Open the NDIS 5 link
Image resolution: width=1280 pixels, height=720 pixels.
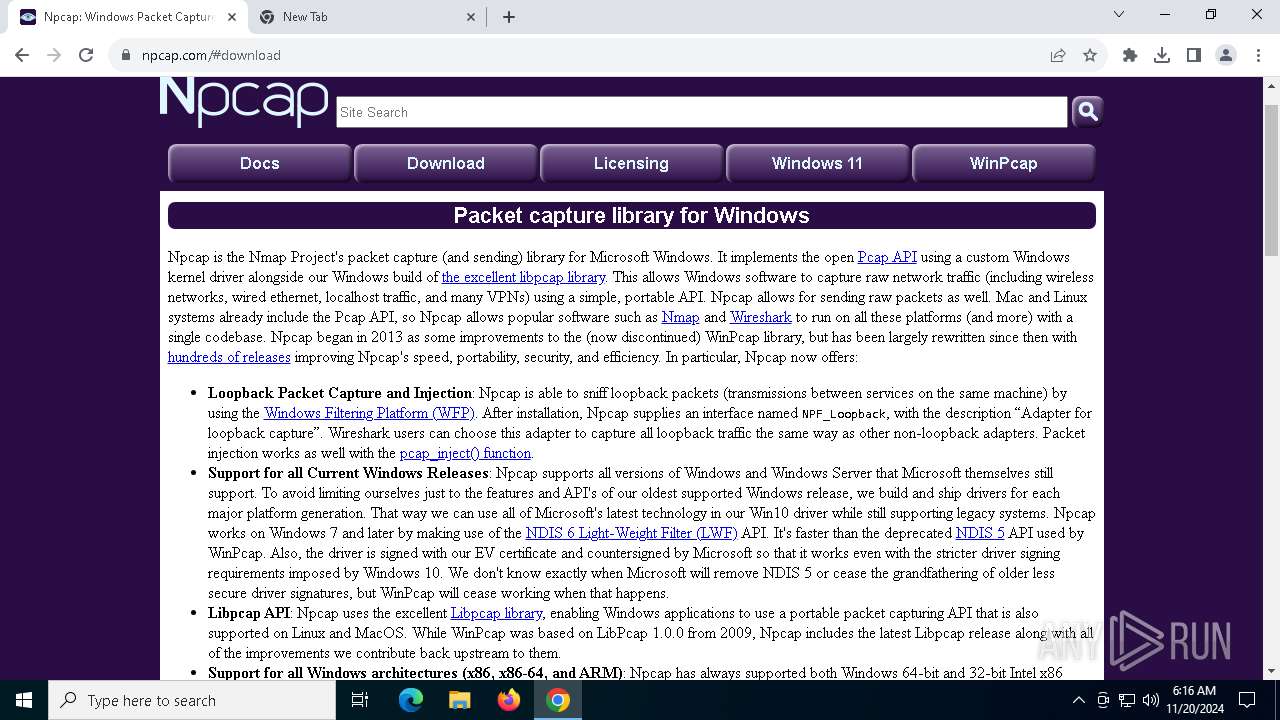980,533
